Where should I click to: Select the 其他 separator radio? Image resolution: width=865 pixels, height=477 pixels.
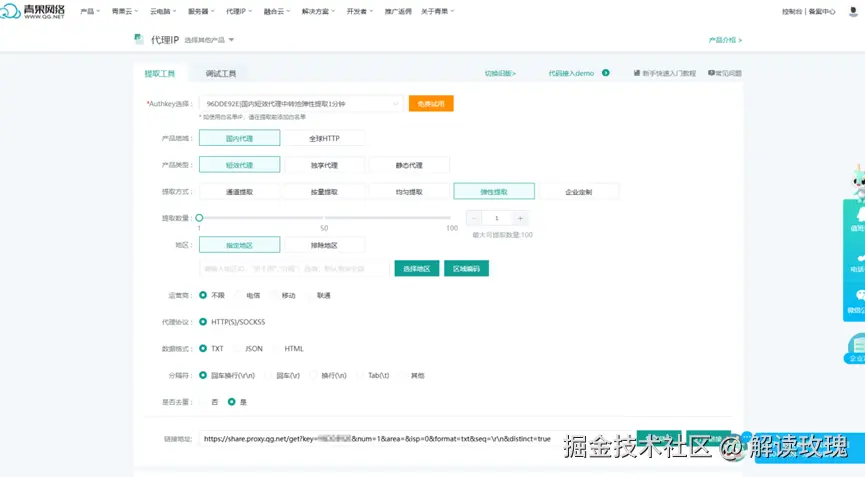403,375
